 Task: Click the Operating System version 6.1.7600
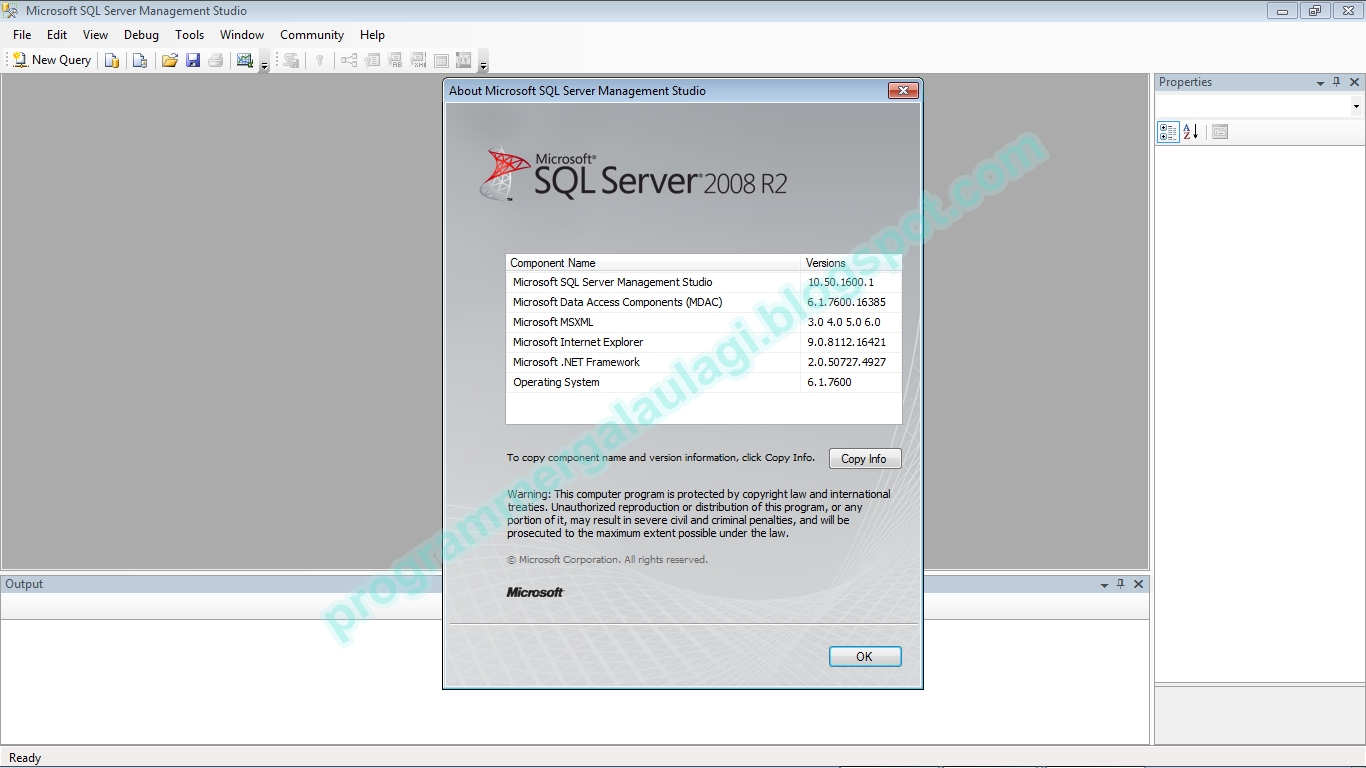click(x=830, y=382)
